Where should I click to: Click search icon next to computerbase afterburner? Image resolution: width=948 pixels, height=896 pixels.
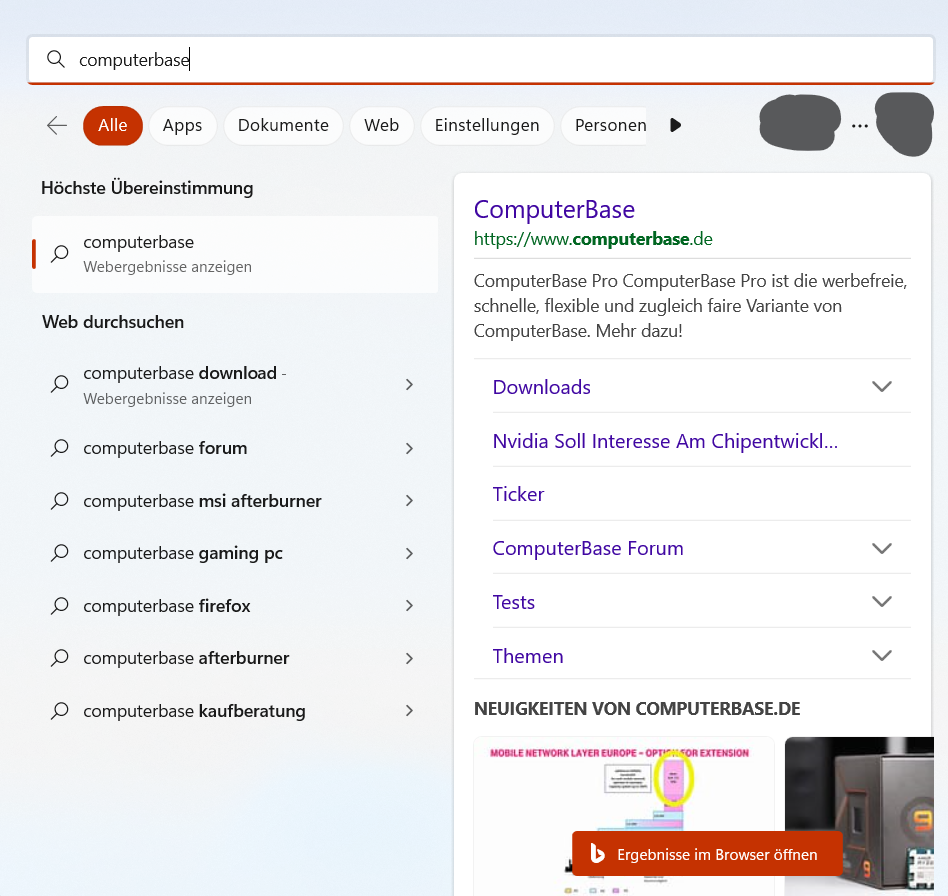(x=59, y=658)
